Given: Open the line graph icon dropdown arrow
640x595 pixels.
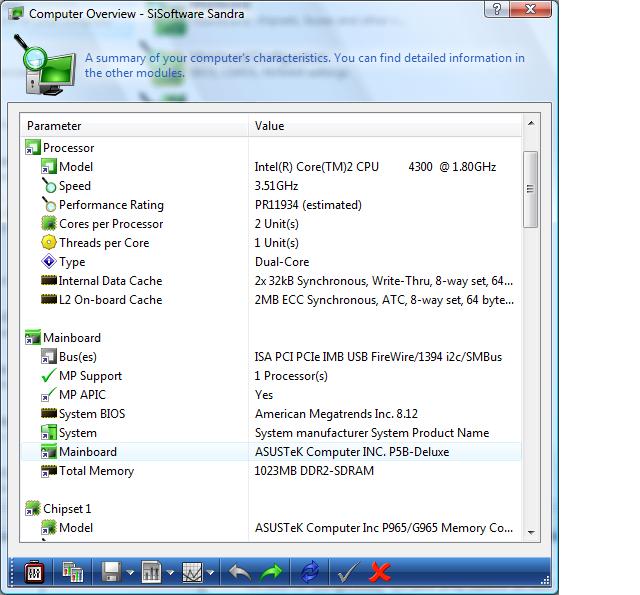Looking at the screenshot, I should [x=211, y=573].
